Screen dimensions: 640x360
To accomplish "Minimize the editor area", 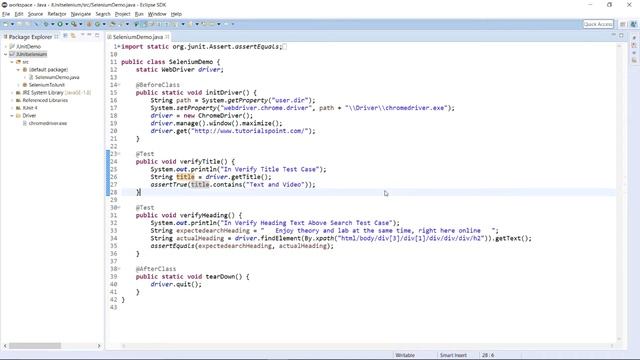I will pyautogui.click(x=614, y=35).
